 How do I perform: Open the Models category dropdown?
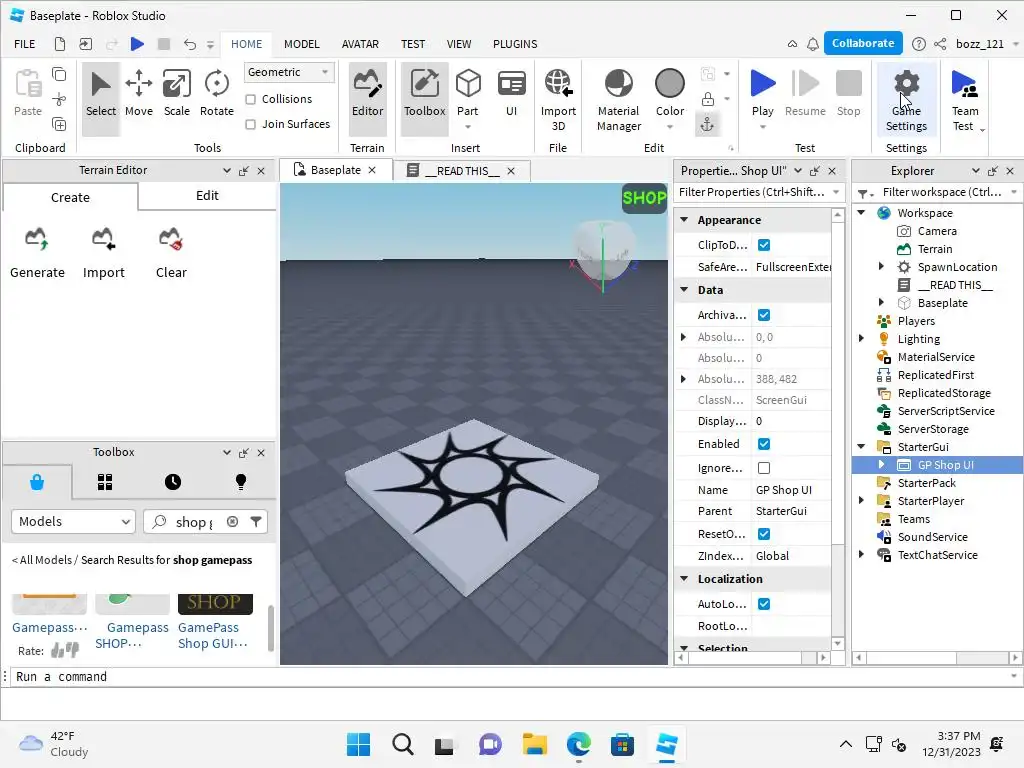click(73, 521)
